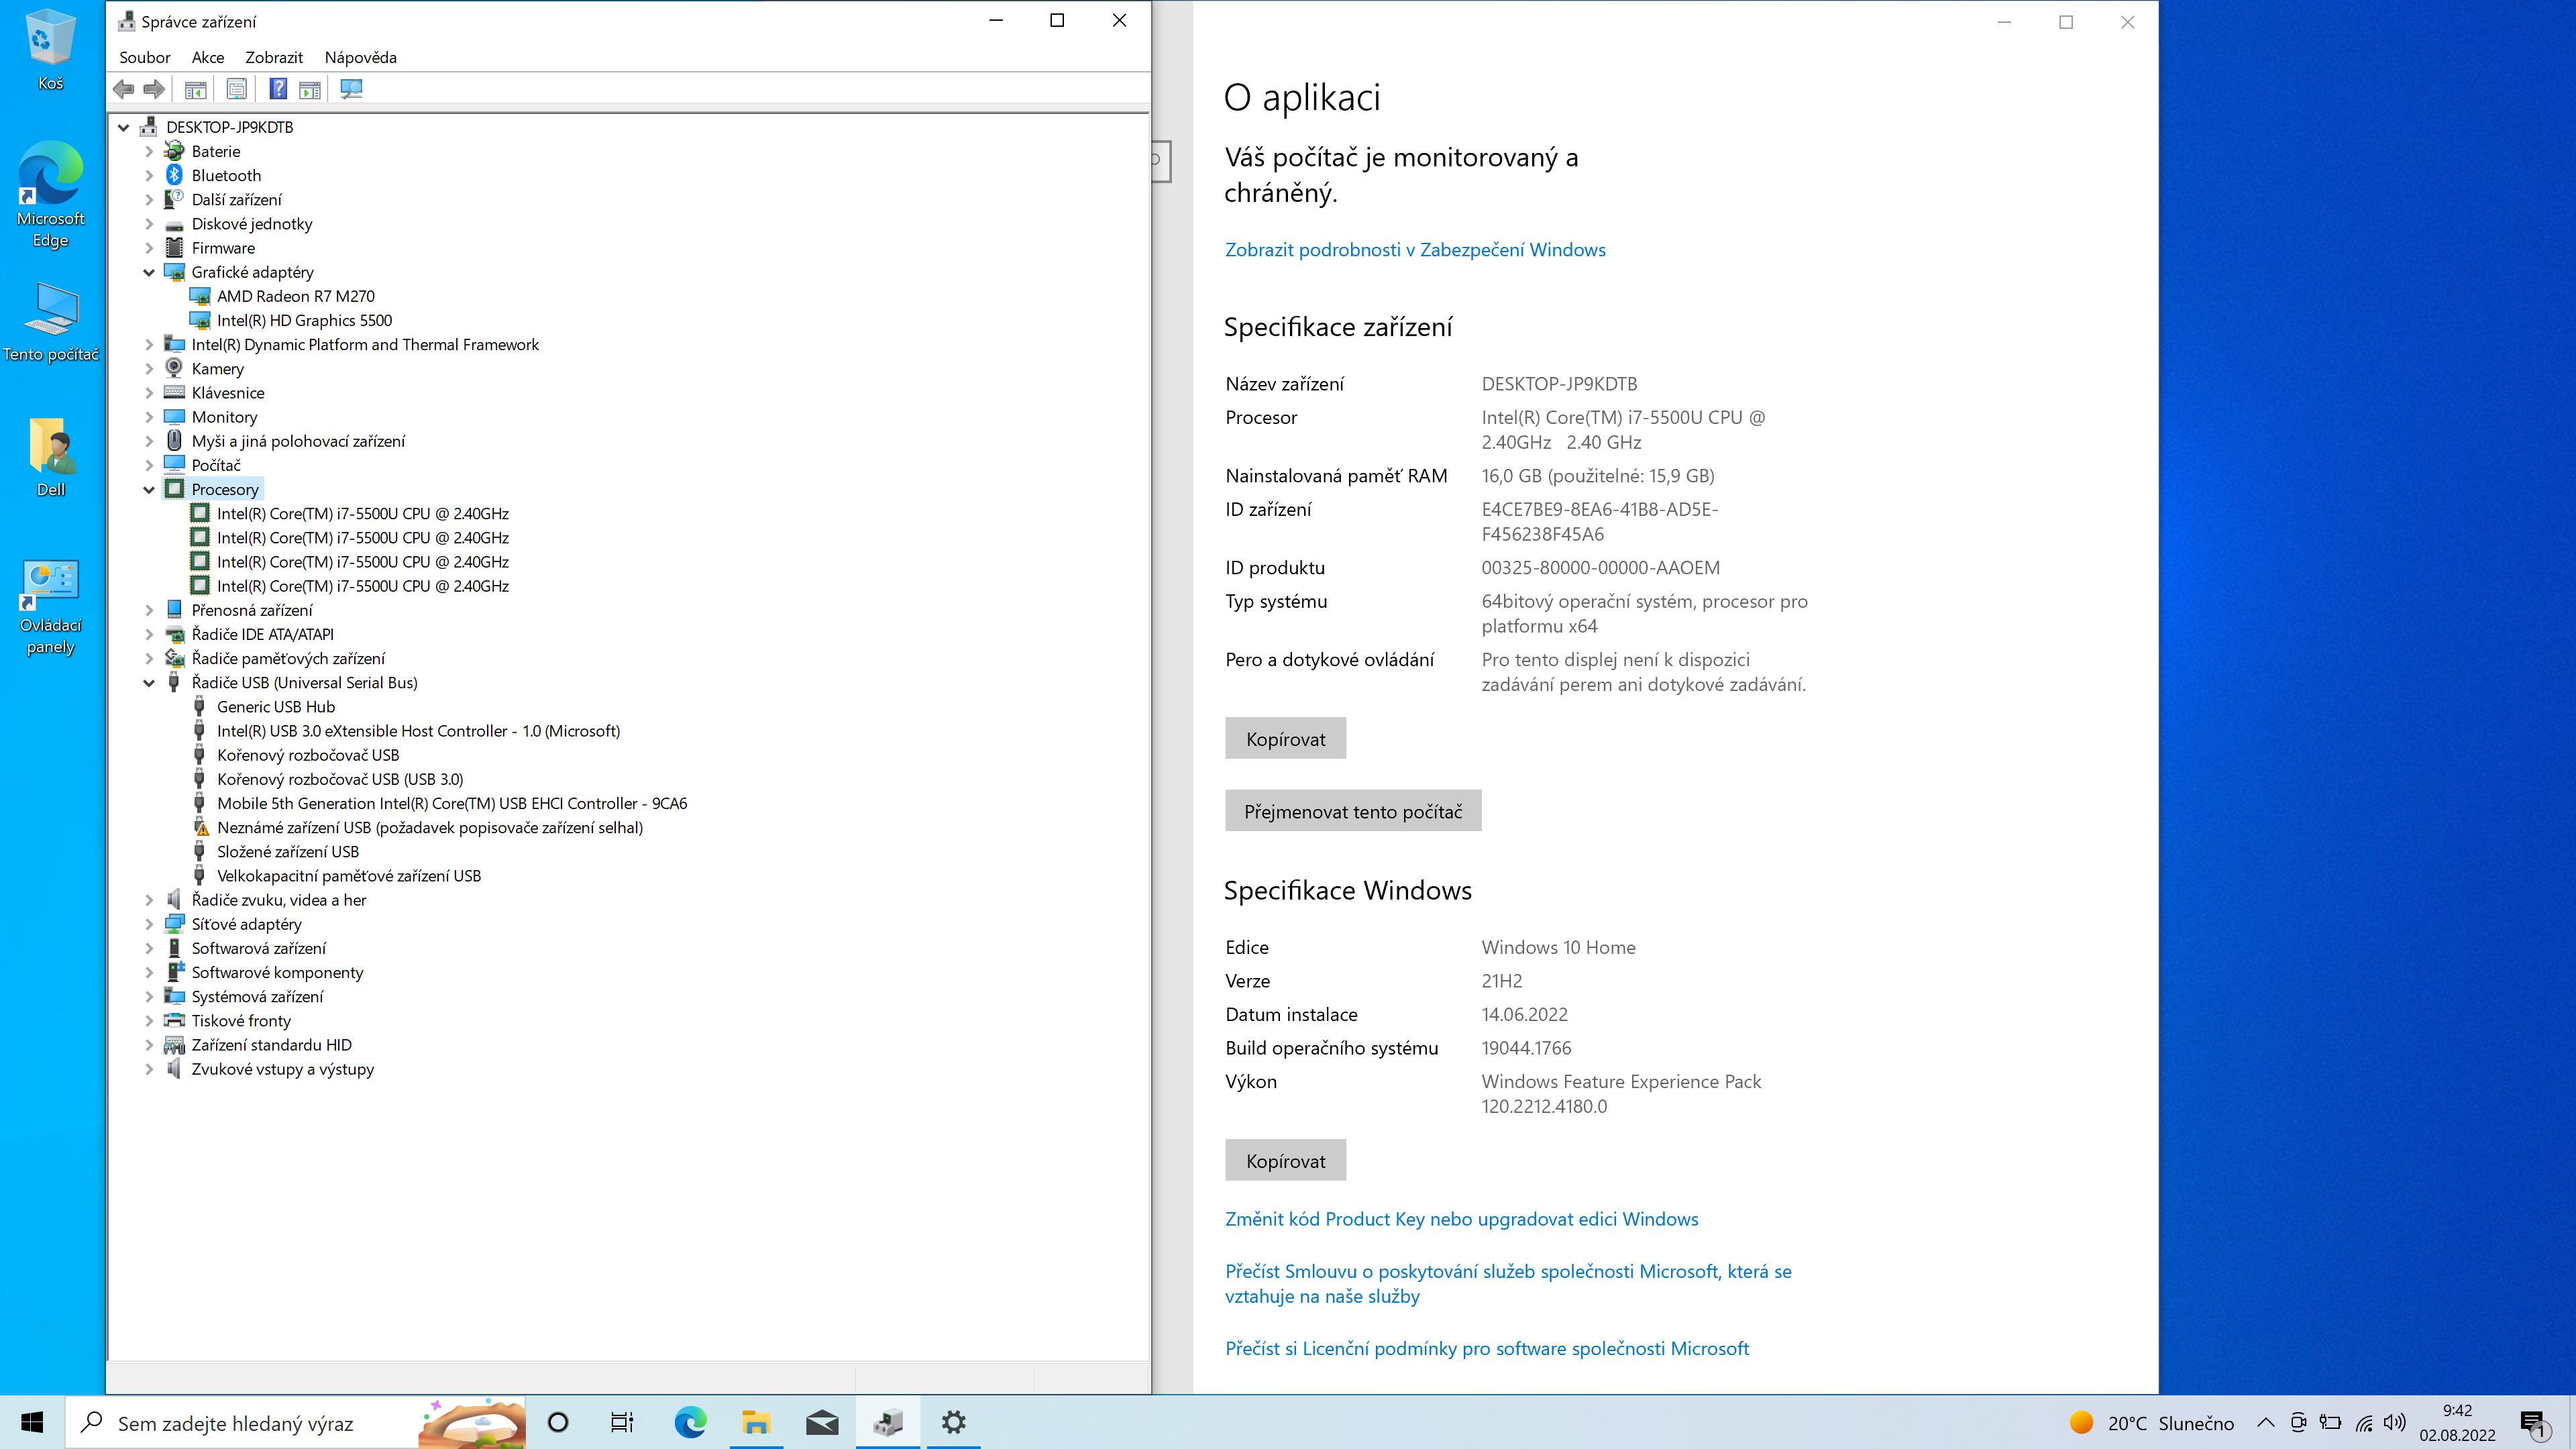Open the Koš recycle bin desktop icon
The image size is (2576, 1449).
pyautogui.click(x=50, y=50)
